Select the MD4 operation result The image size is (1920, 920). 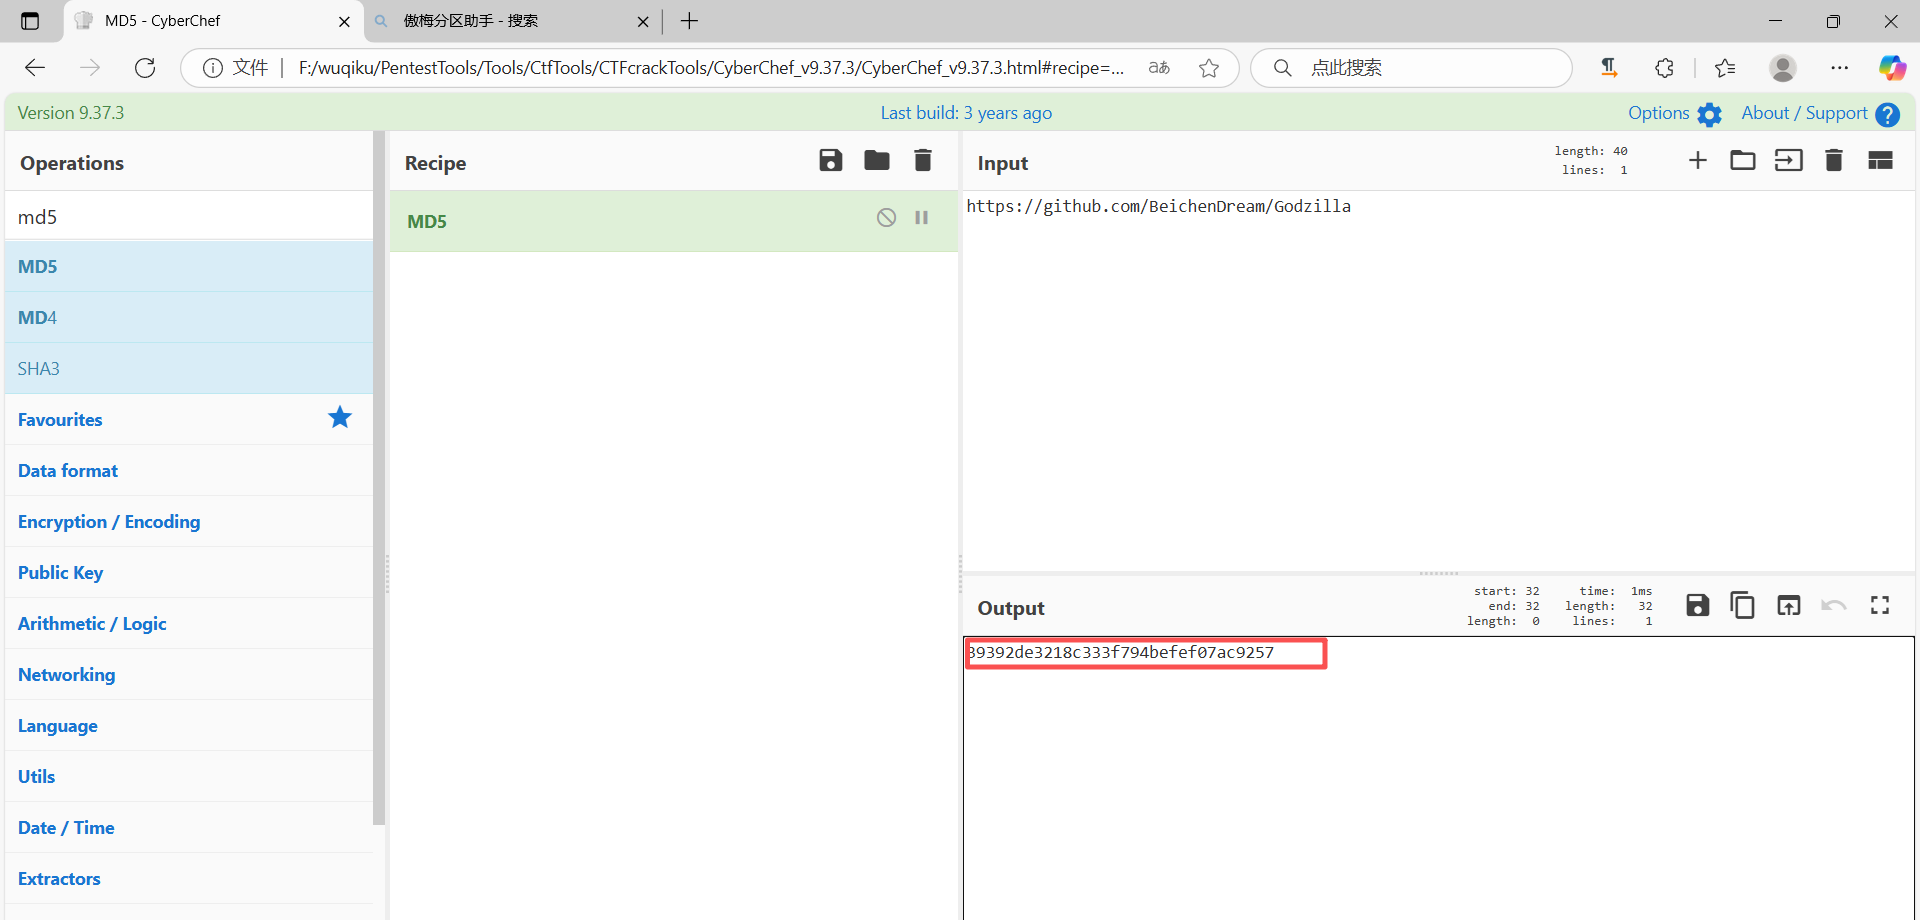(189, 318)
